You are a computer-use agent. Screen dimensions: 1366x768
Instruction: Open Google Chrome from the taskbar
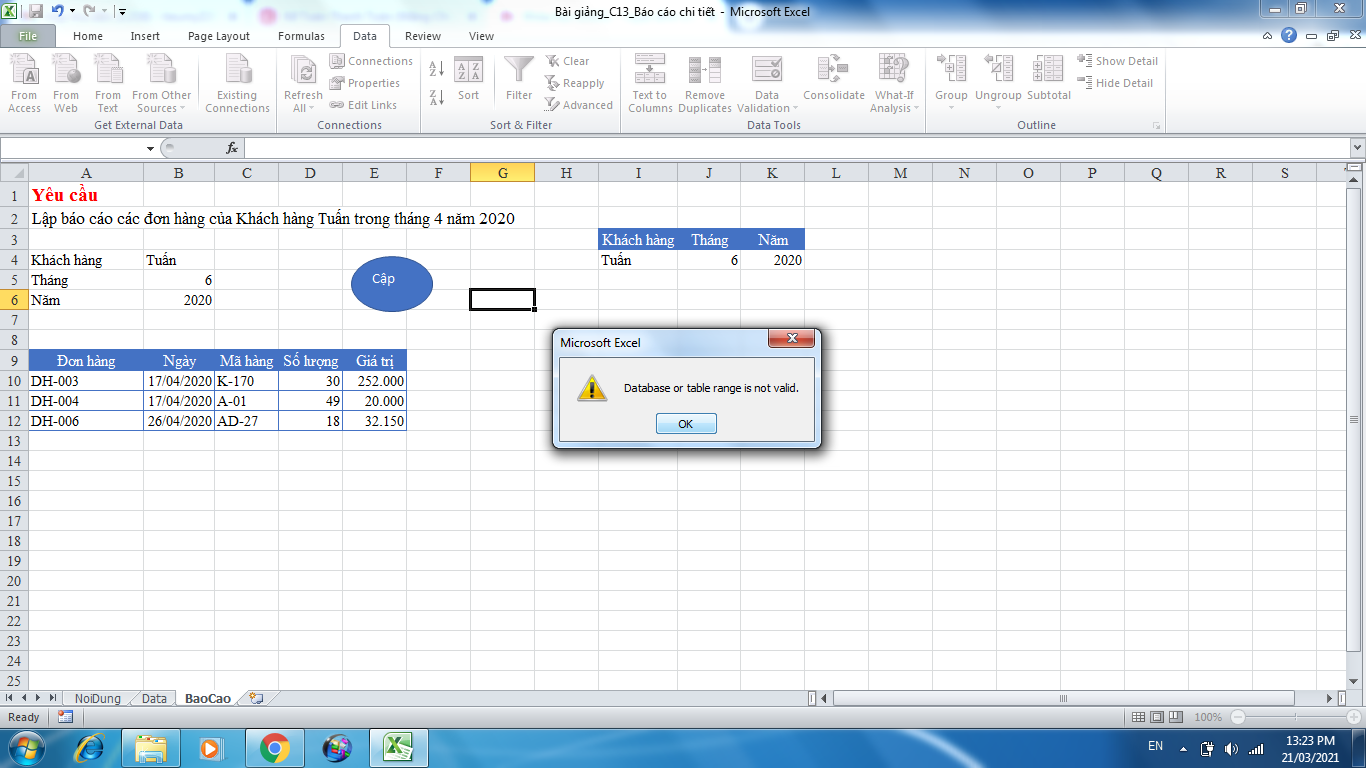[x=274, y=747]
